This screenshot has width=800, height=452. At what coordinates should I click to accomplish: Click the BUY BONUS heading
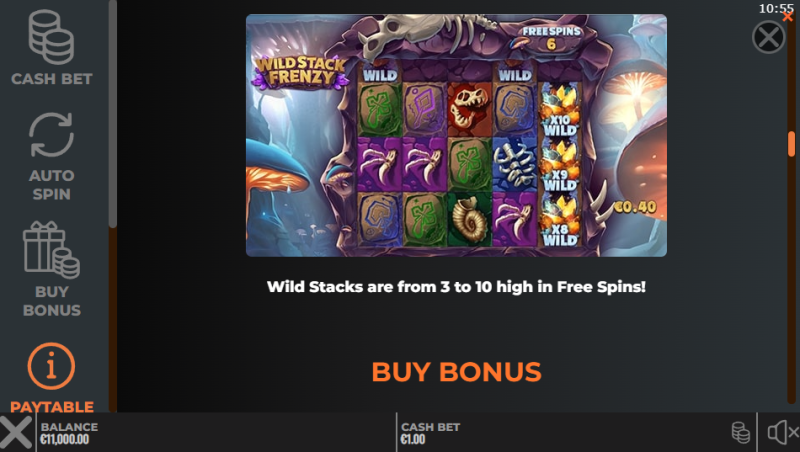click(456, 371)
